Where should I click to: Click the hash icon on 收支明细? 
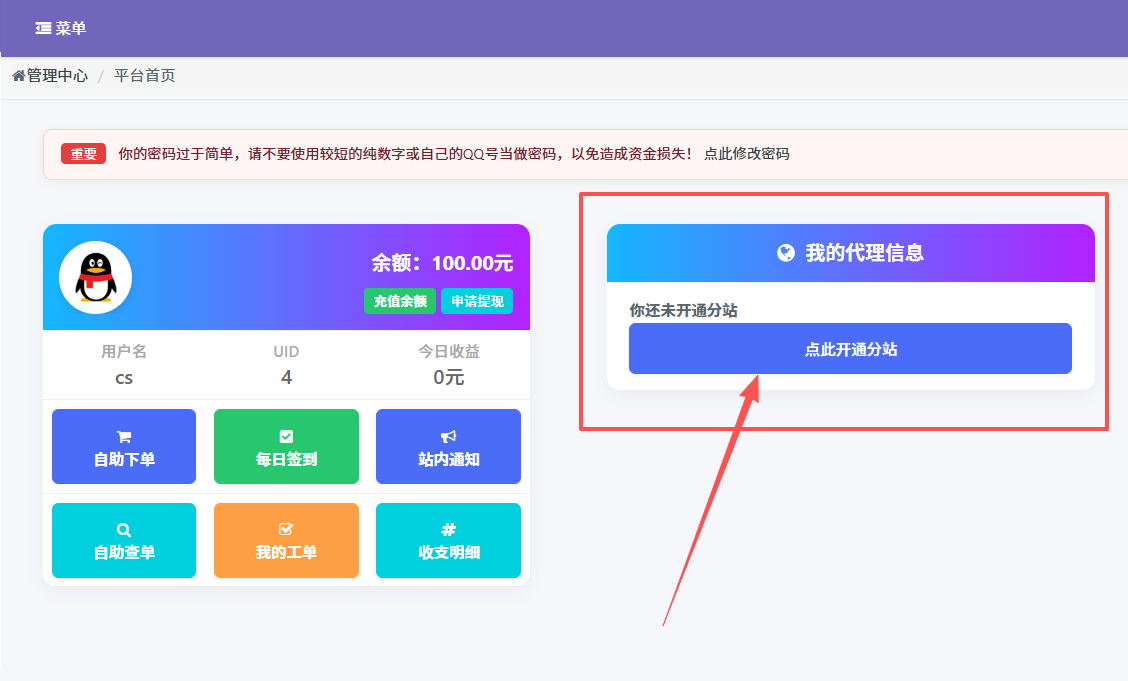point(448,530)
